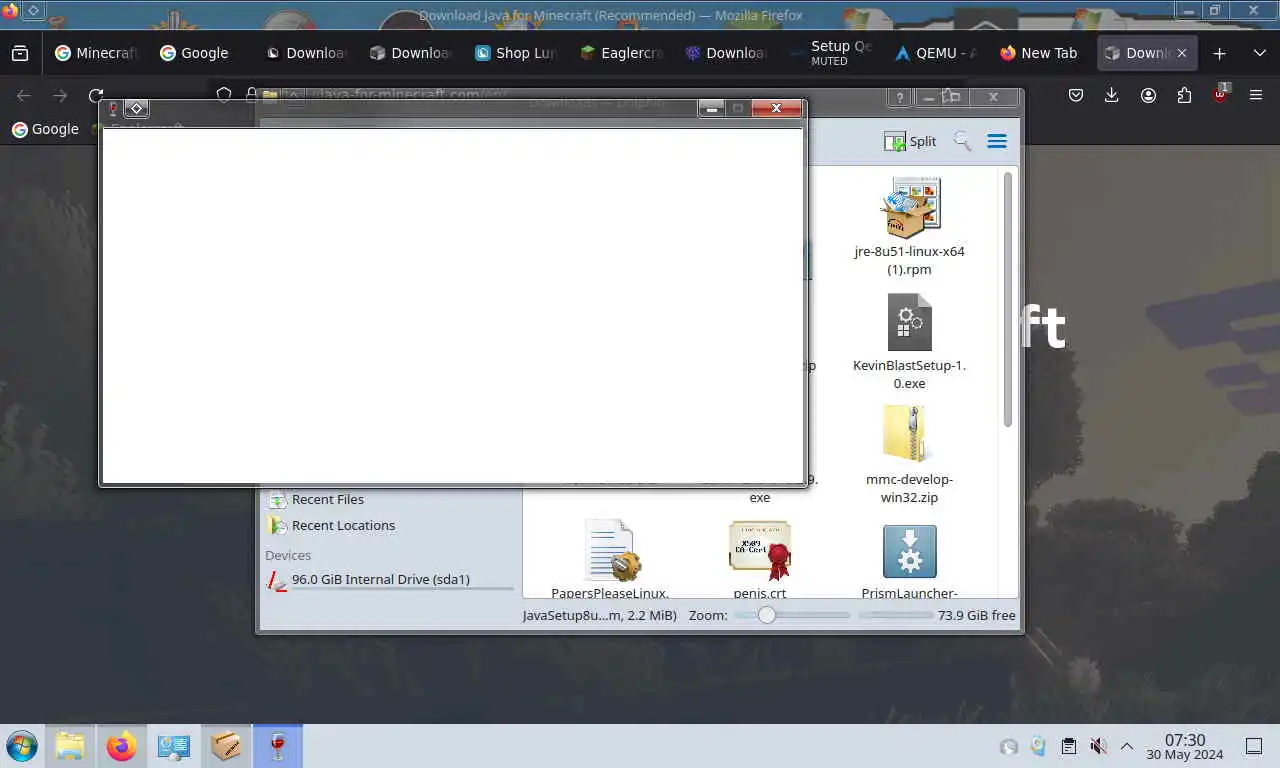Switch to the Shop Lun tab

click(x=515, y=53)
